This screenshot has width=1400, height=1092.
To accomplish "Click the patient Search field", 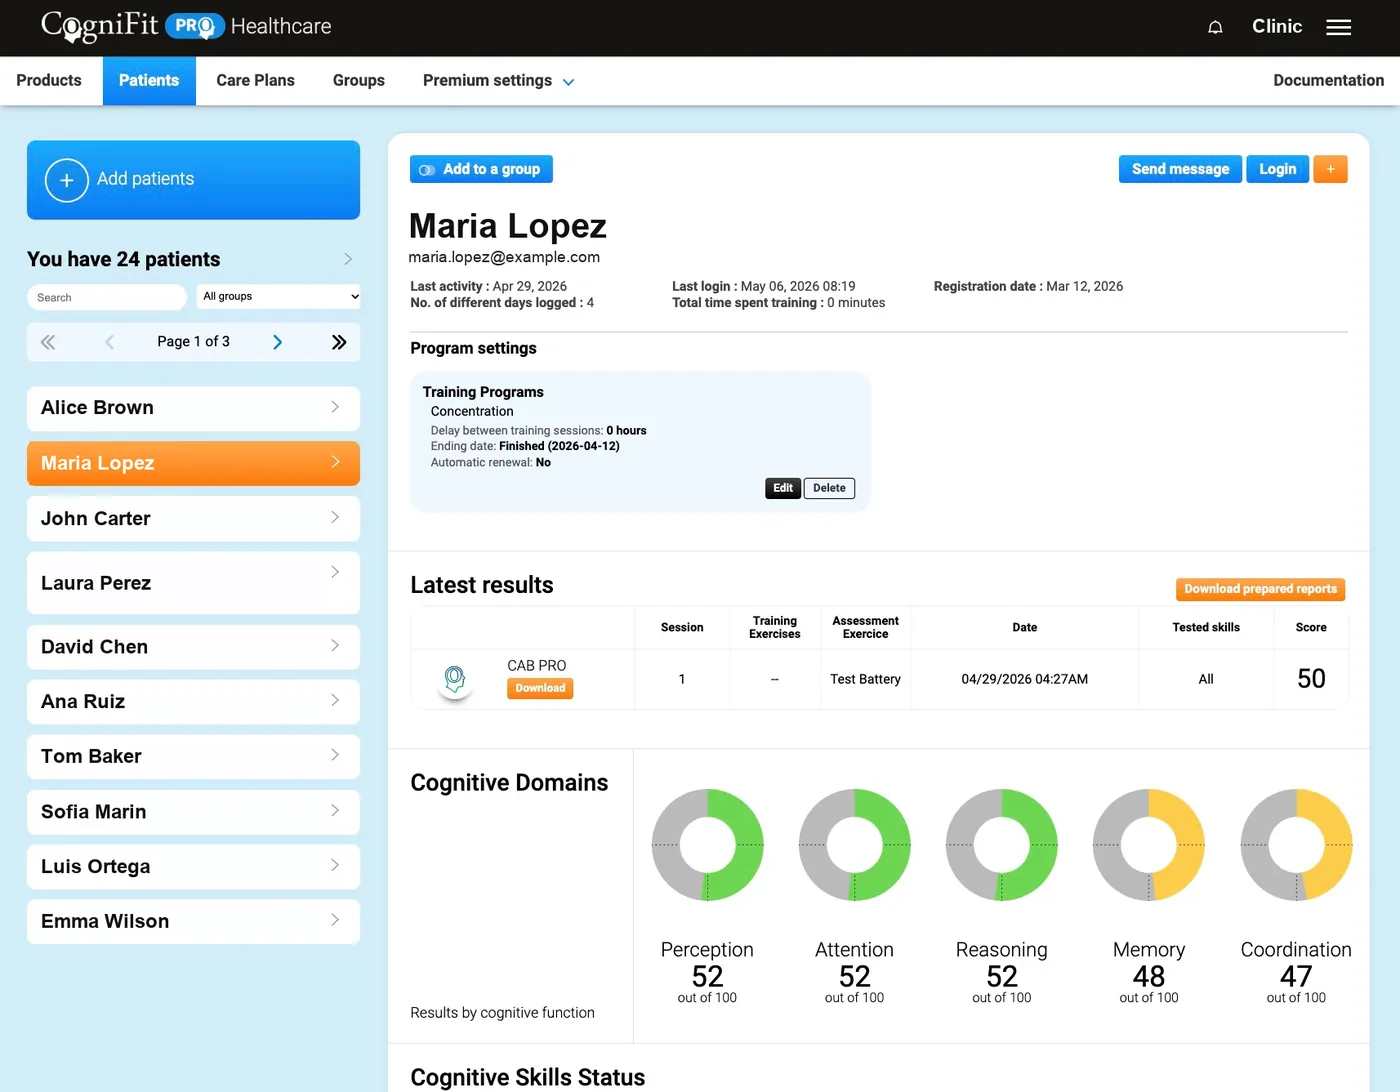I will (107, 297).
